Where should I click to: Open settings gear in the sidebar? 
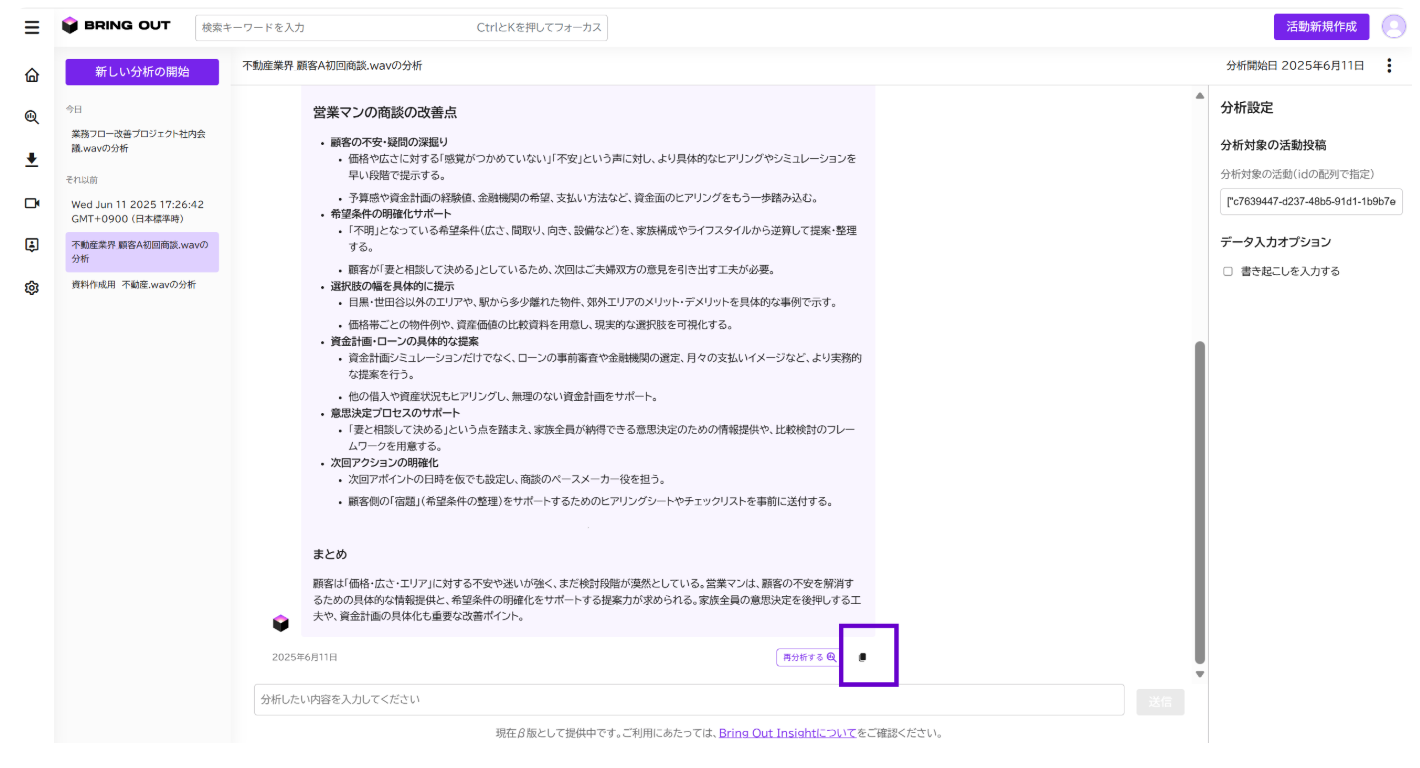click(x=32, y=288)
